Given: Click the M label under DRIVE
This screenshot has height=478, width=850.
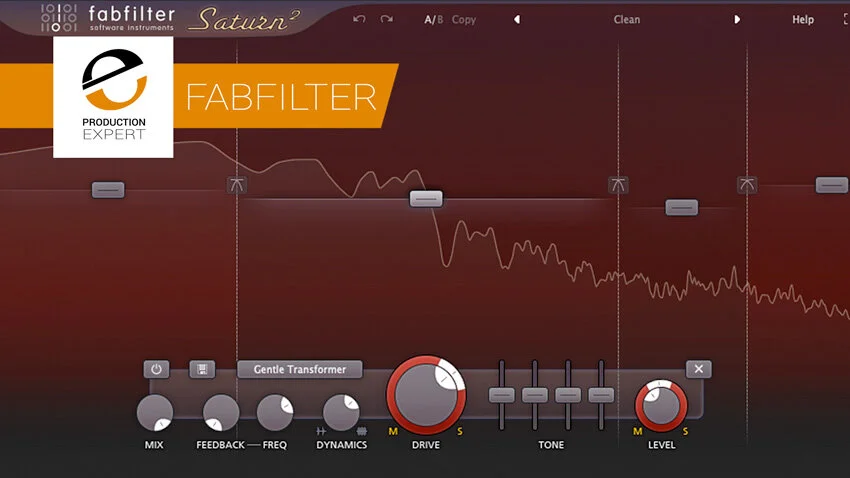Looking at the screenshot, I should click(393, 431).
